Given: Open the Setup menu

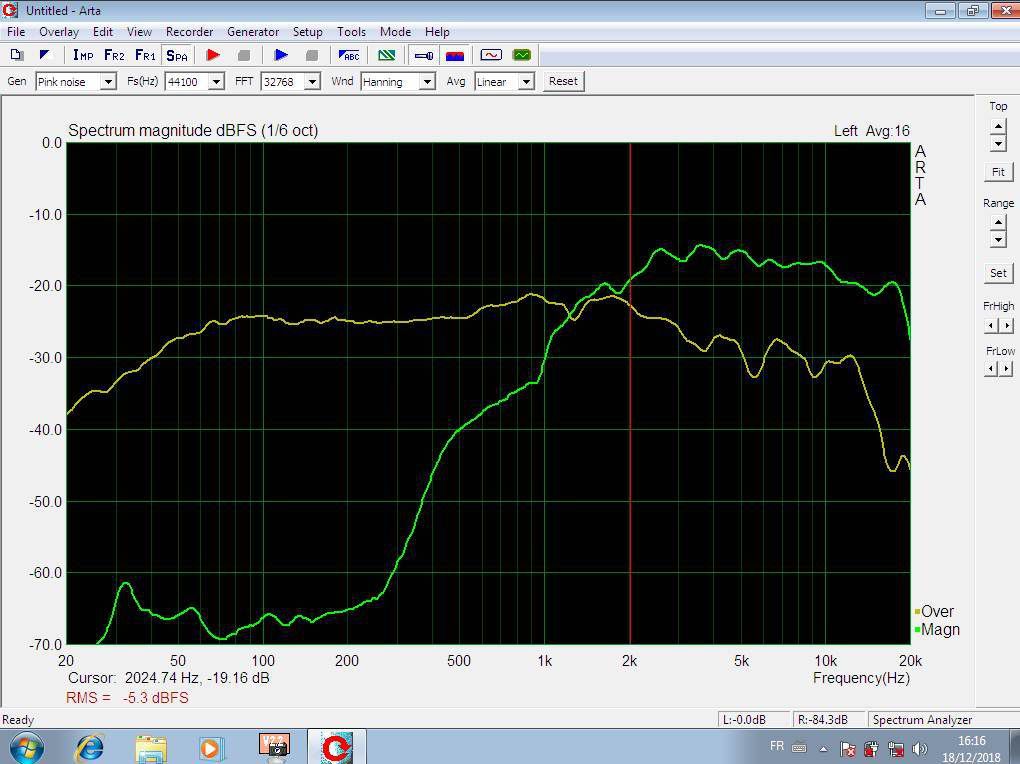Looking at the screenshot, I should pos(308,32).
